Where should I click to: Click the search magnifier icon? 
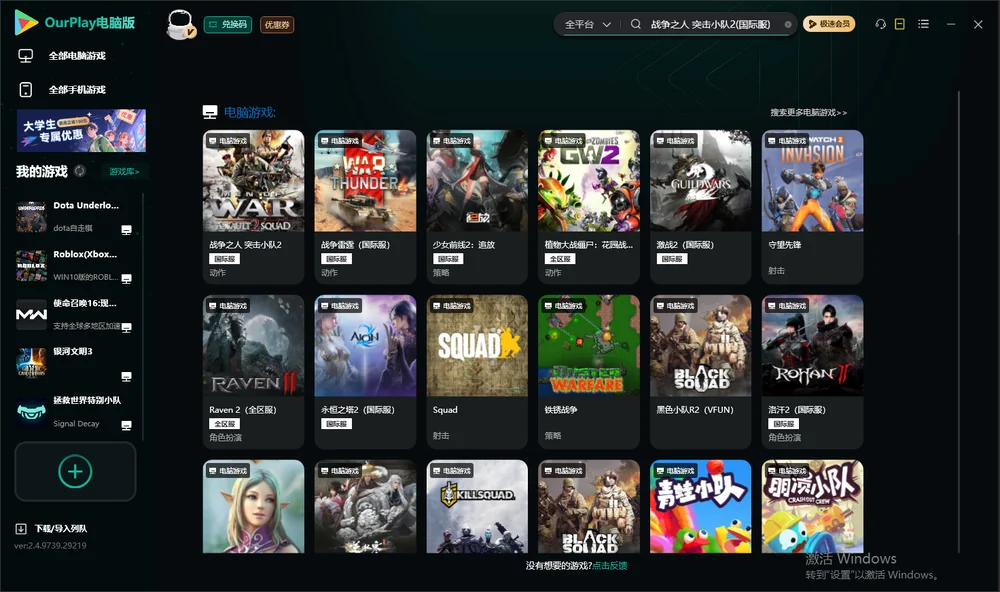point(636,24)
